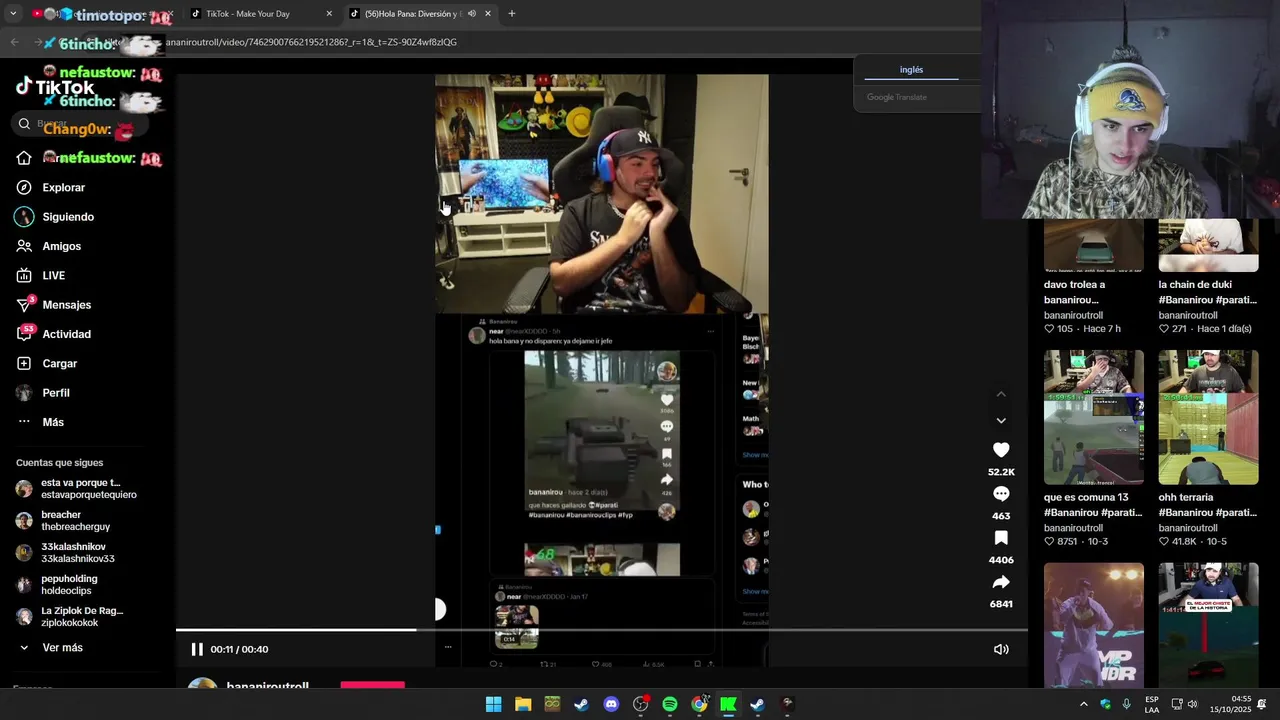
Task: Click the browser back arrow
Action: [14, 42]
